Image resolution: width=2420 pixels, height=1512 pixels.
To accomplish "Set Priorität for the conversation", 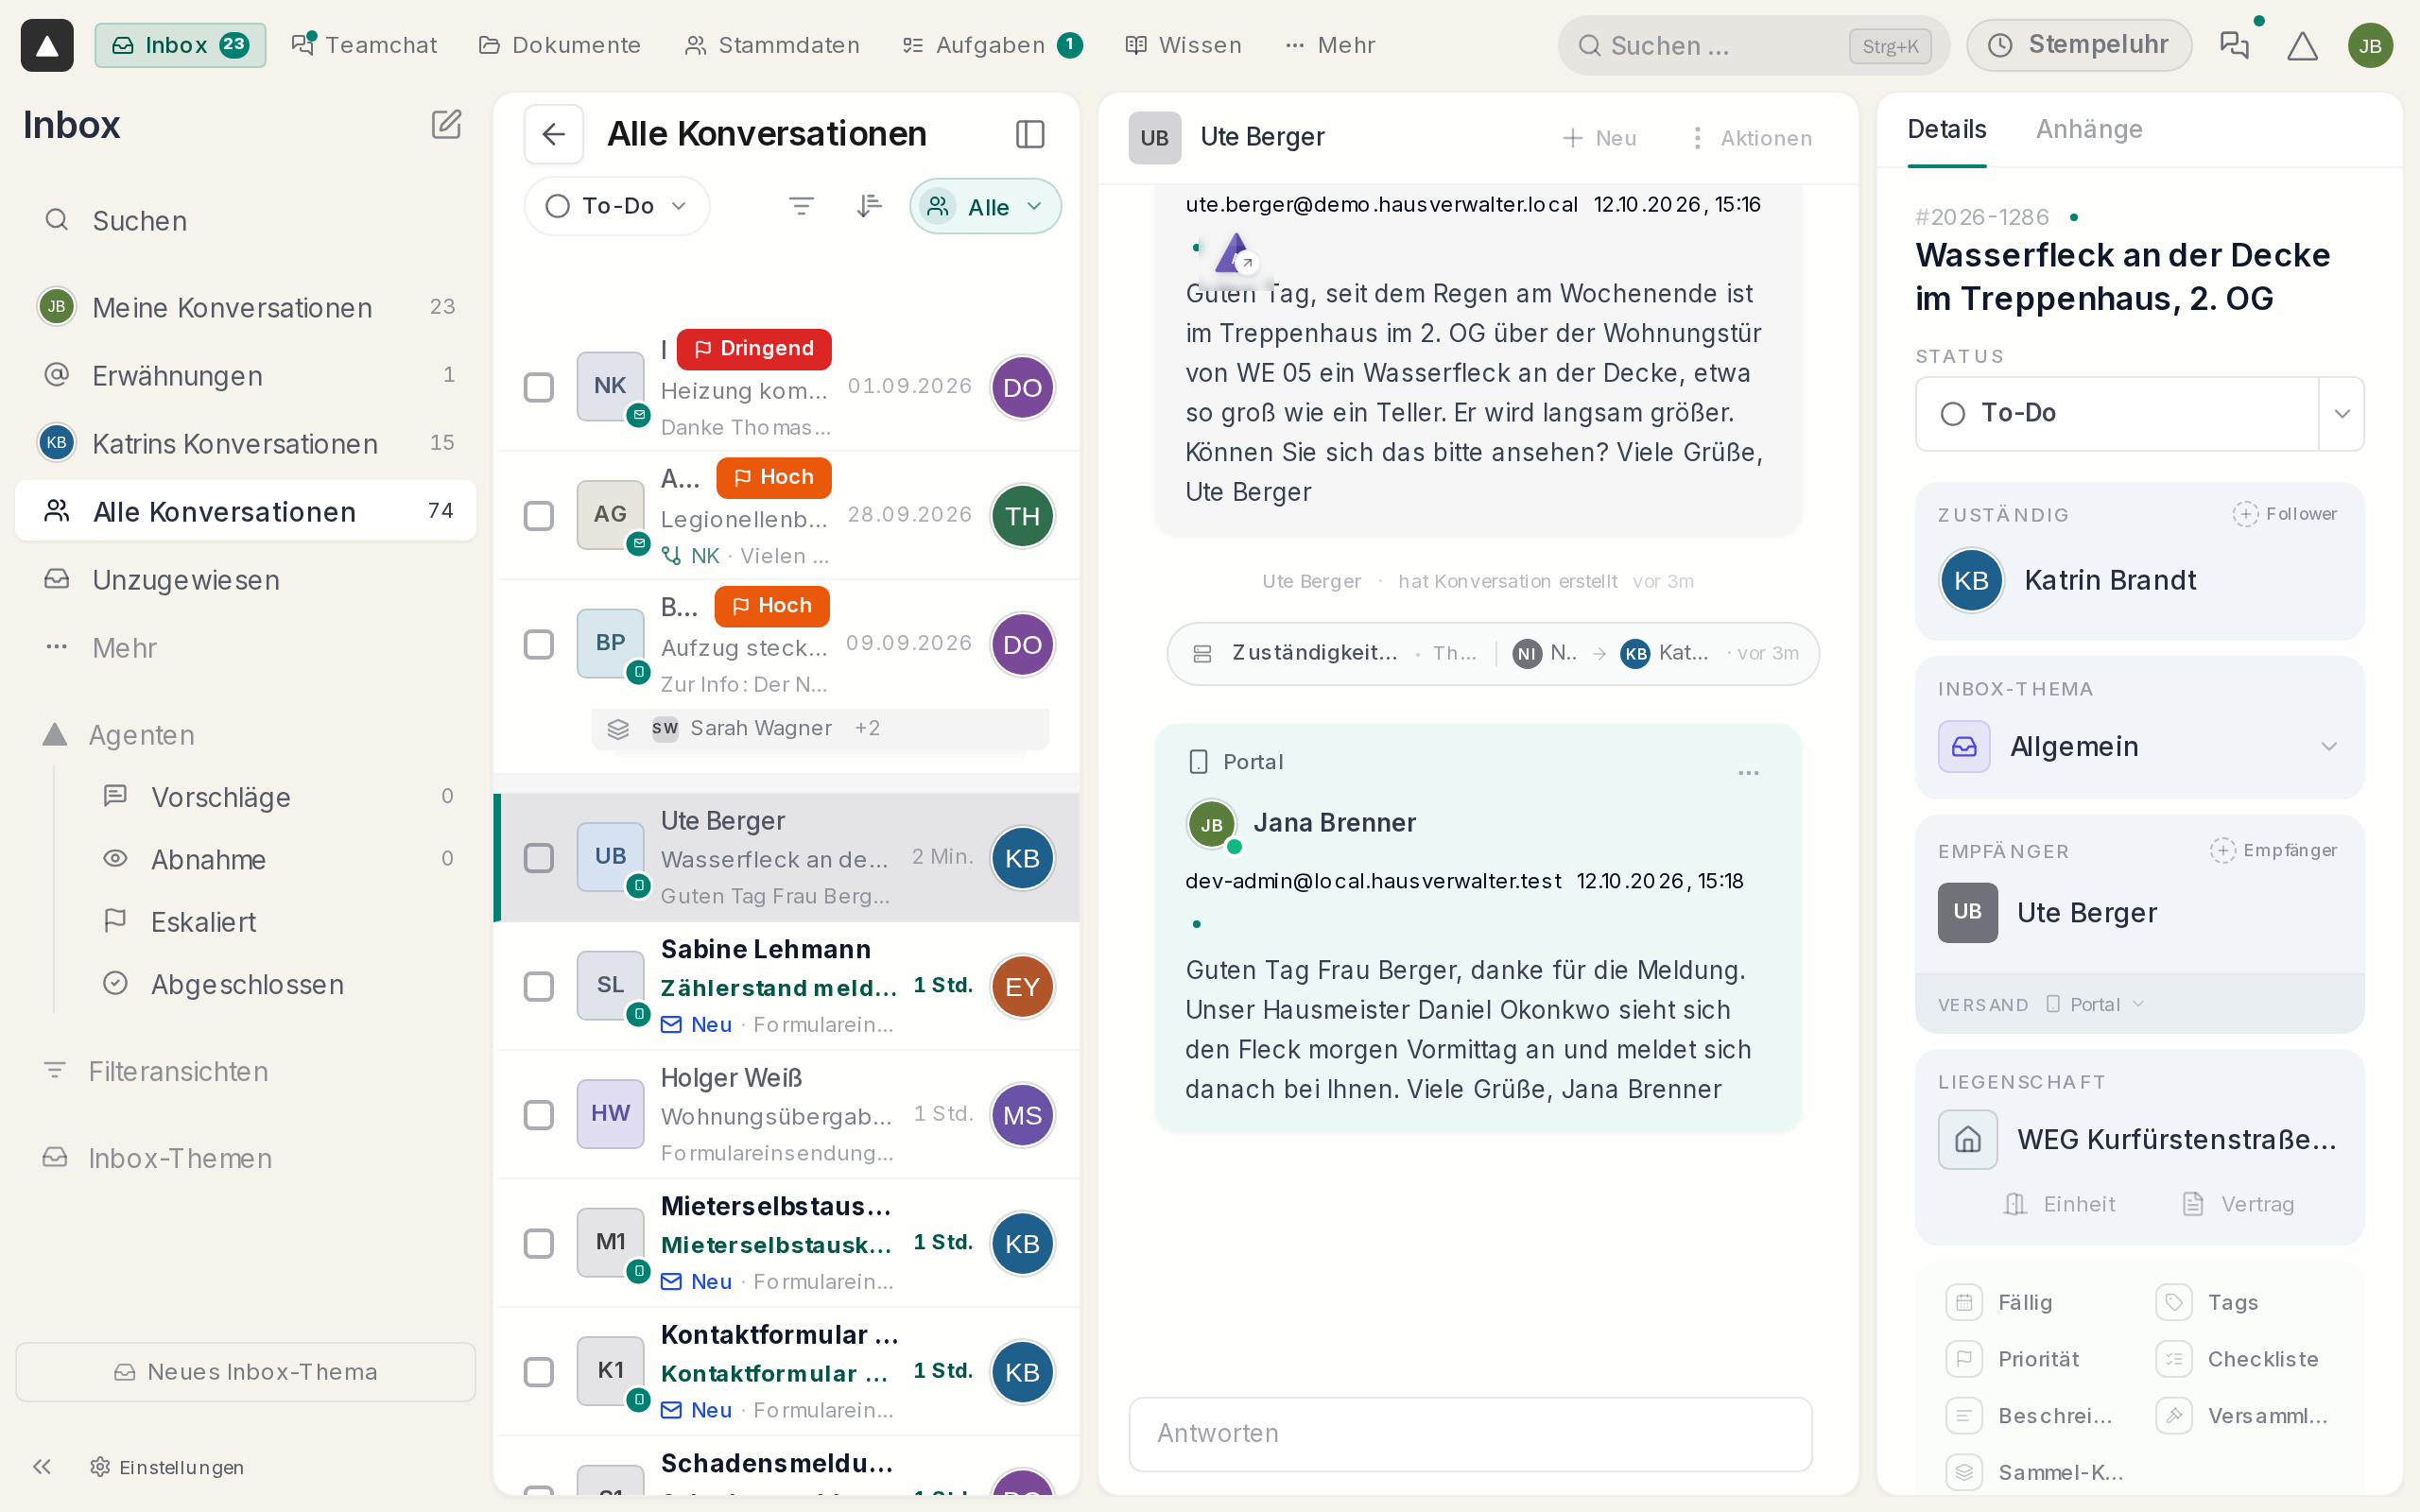I will pyautogui.click(x=2012, y=1359).
